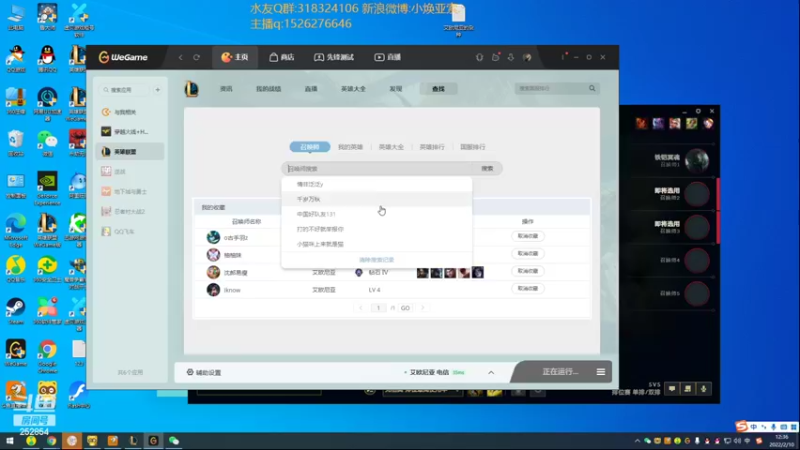Open hamburger menu beside 正在运行
This screenshot has width=800, height=450.
tap(601, 372)
